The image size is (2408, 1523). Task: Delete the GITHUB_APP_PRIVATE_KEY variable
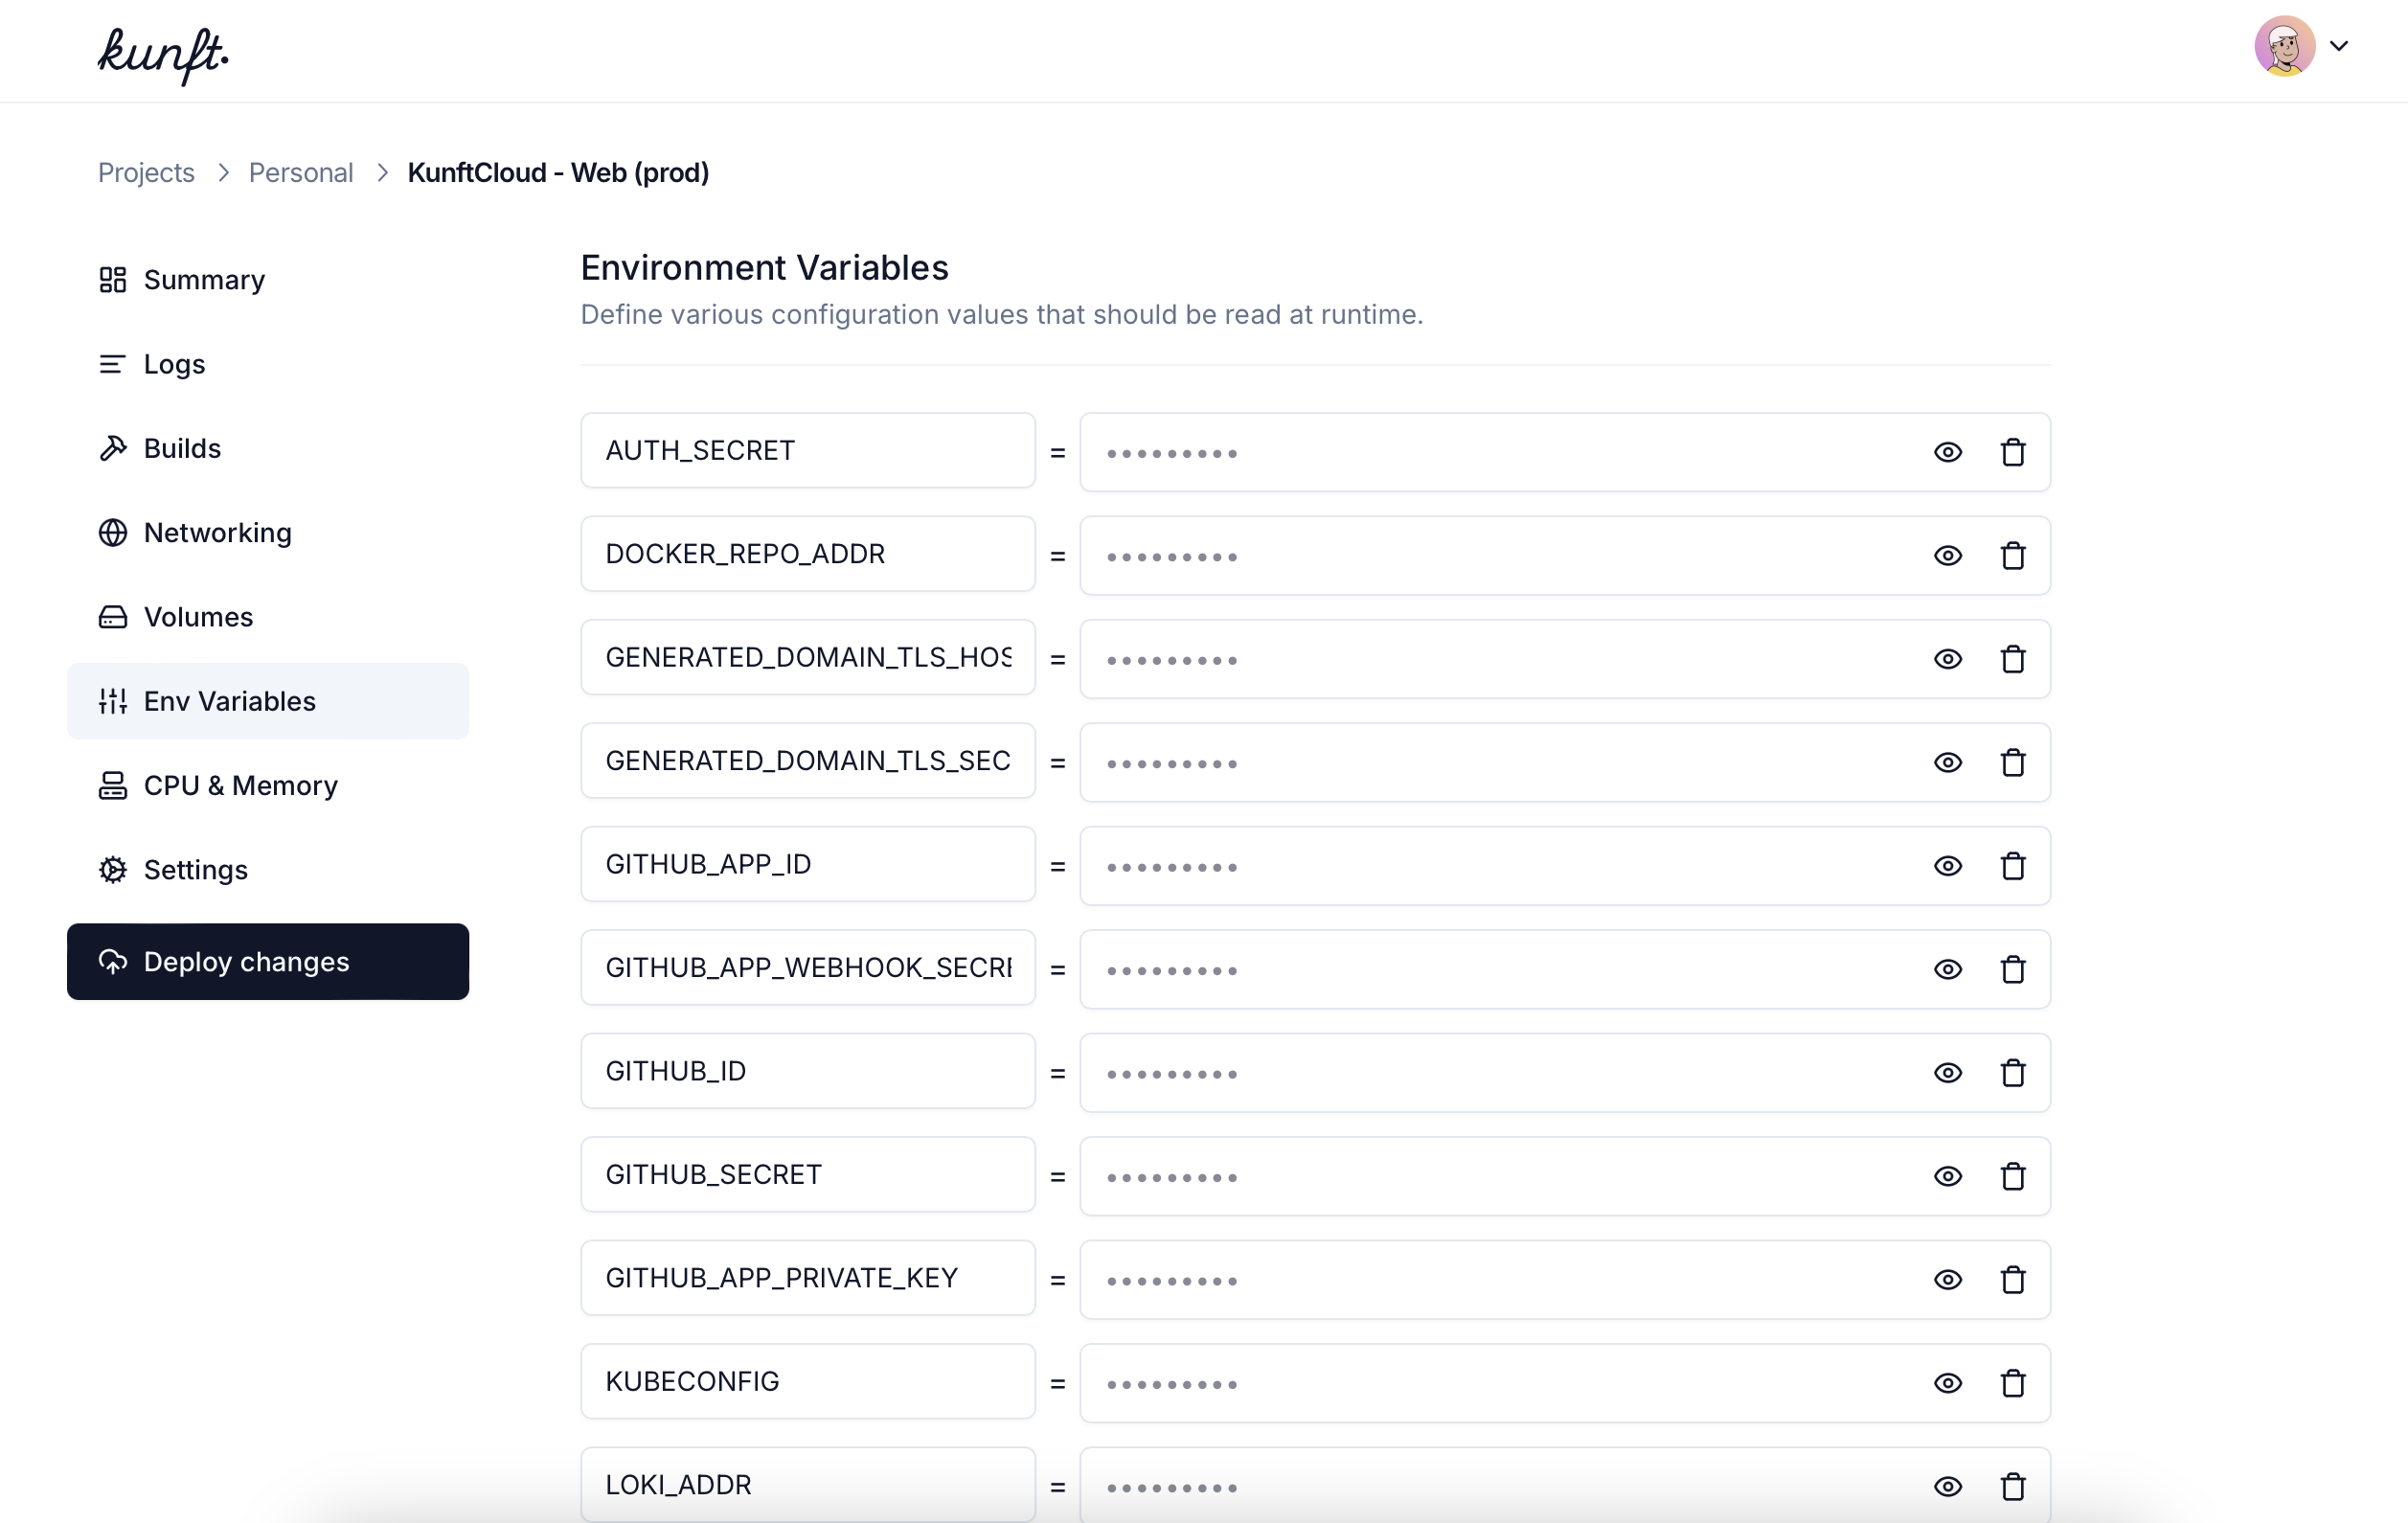pos(2012,1280)
